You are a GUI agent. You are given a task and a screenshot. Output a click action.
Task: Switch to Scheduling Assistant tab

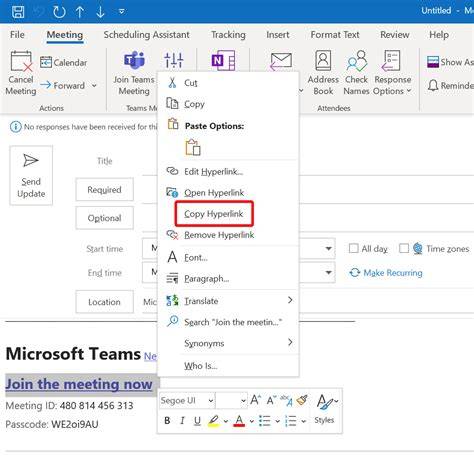146,35
